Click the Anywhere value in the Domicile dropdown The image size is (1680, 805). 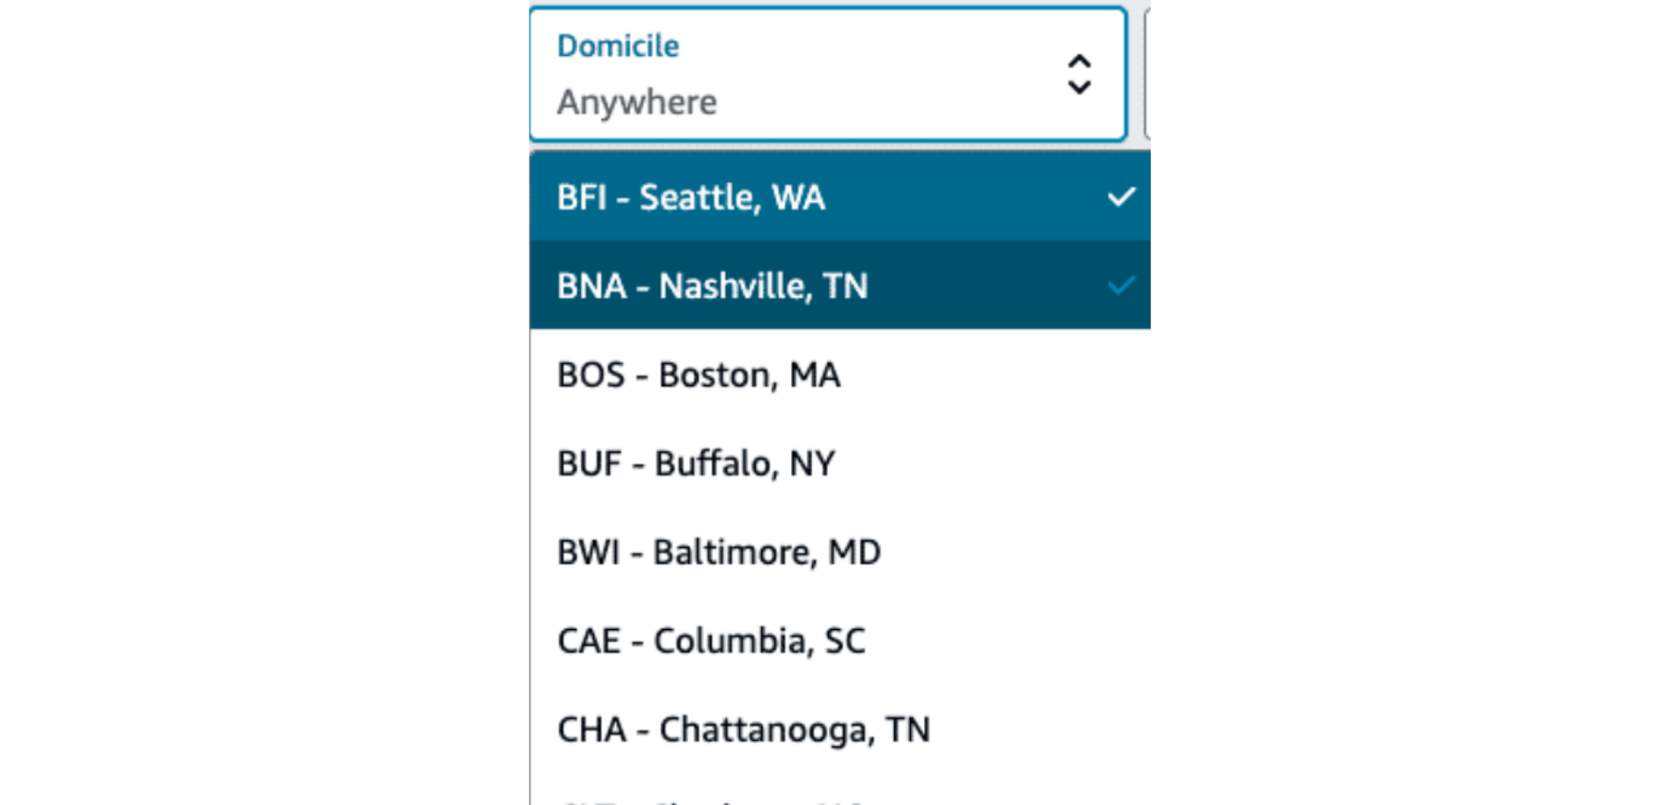click(637, 100)
